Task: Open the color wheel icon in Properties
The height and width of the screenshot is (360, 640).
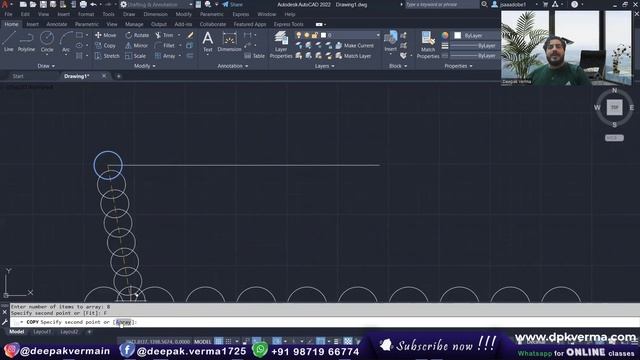Action: (x=445, y=36)
